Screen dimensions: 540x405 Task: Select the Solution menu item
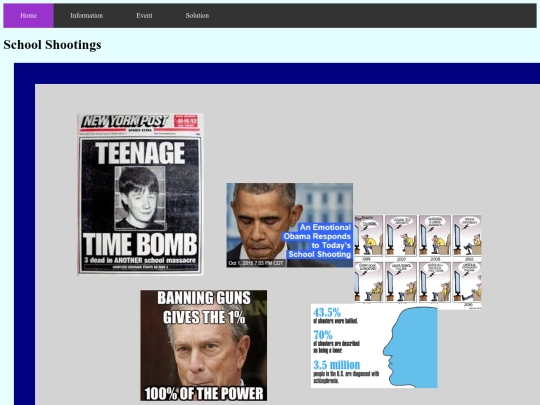197,15
